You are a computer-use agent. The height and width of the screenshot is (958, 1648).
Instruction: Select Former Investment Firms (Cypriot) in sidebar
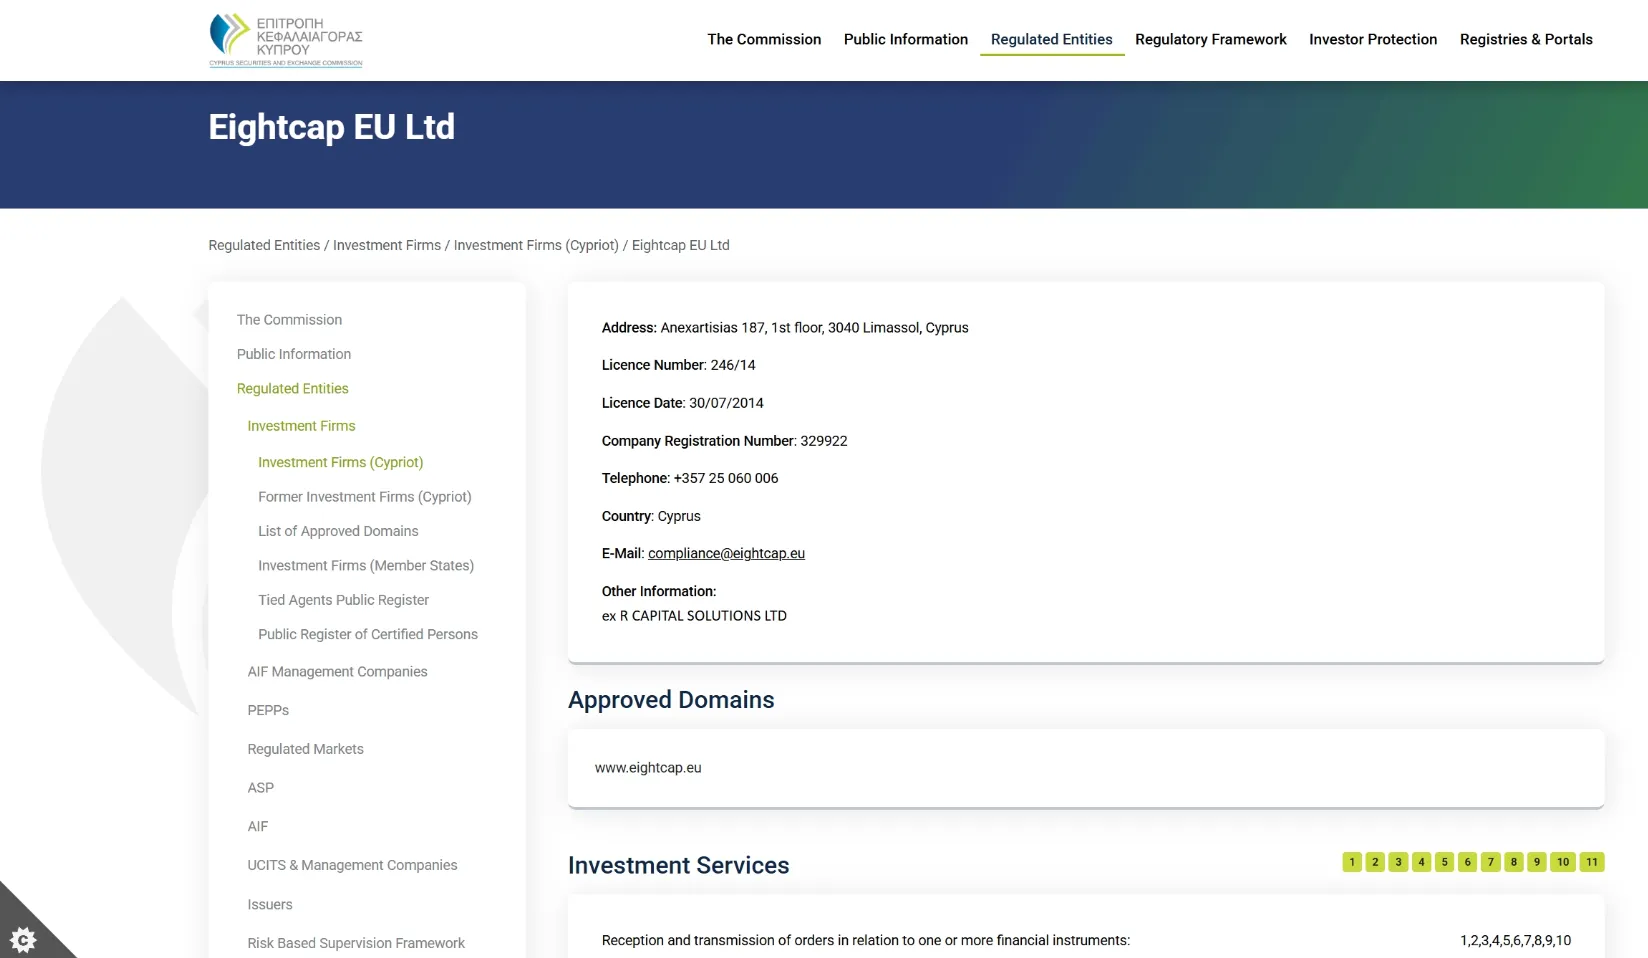pos(364,497)
